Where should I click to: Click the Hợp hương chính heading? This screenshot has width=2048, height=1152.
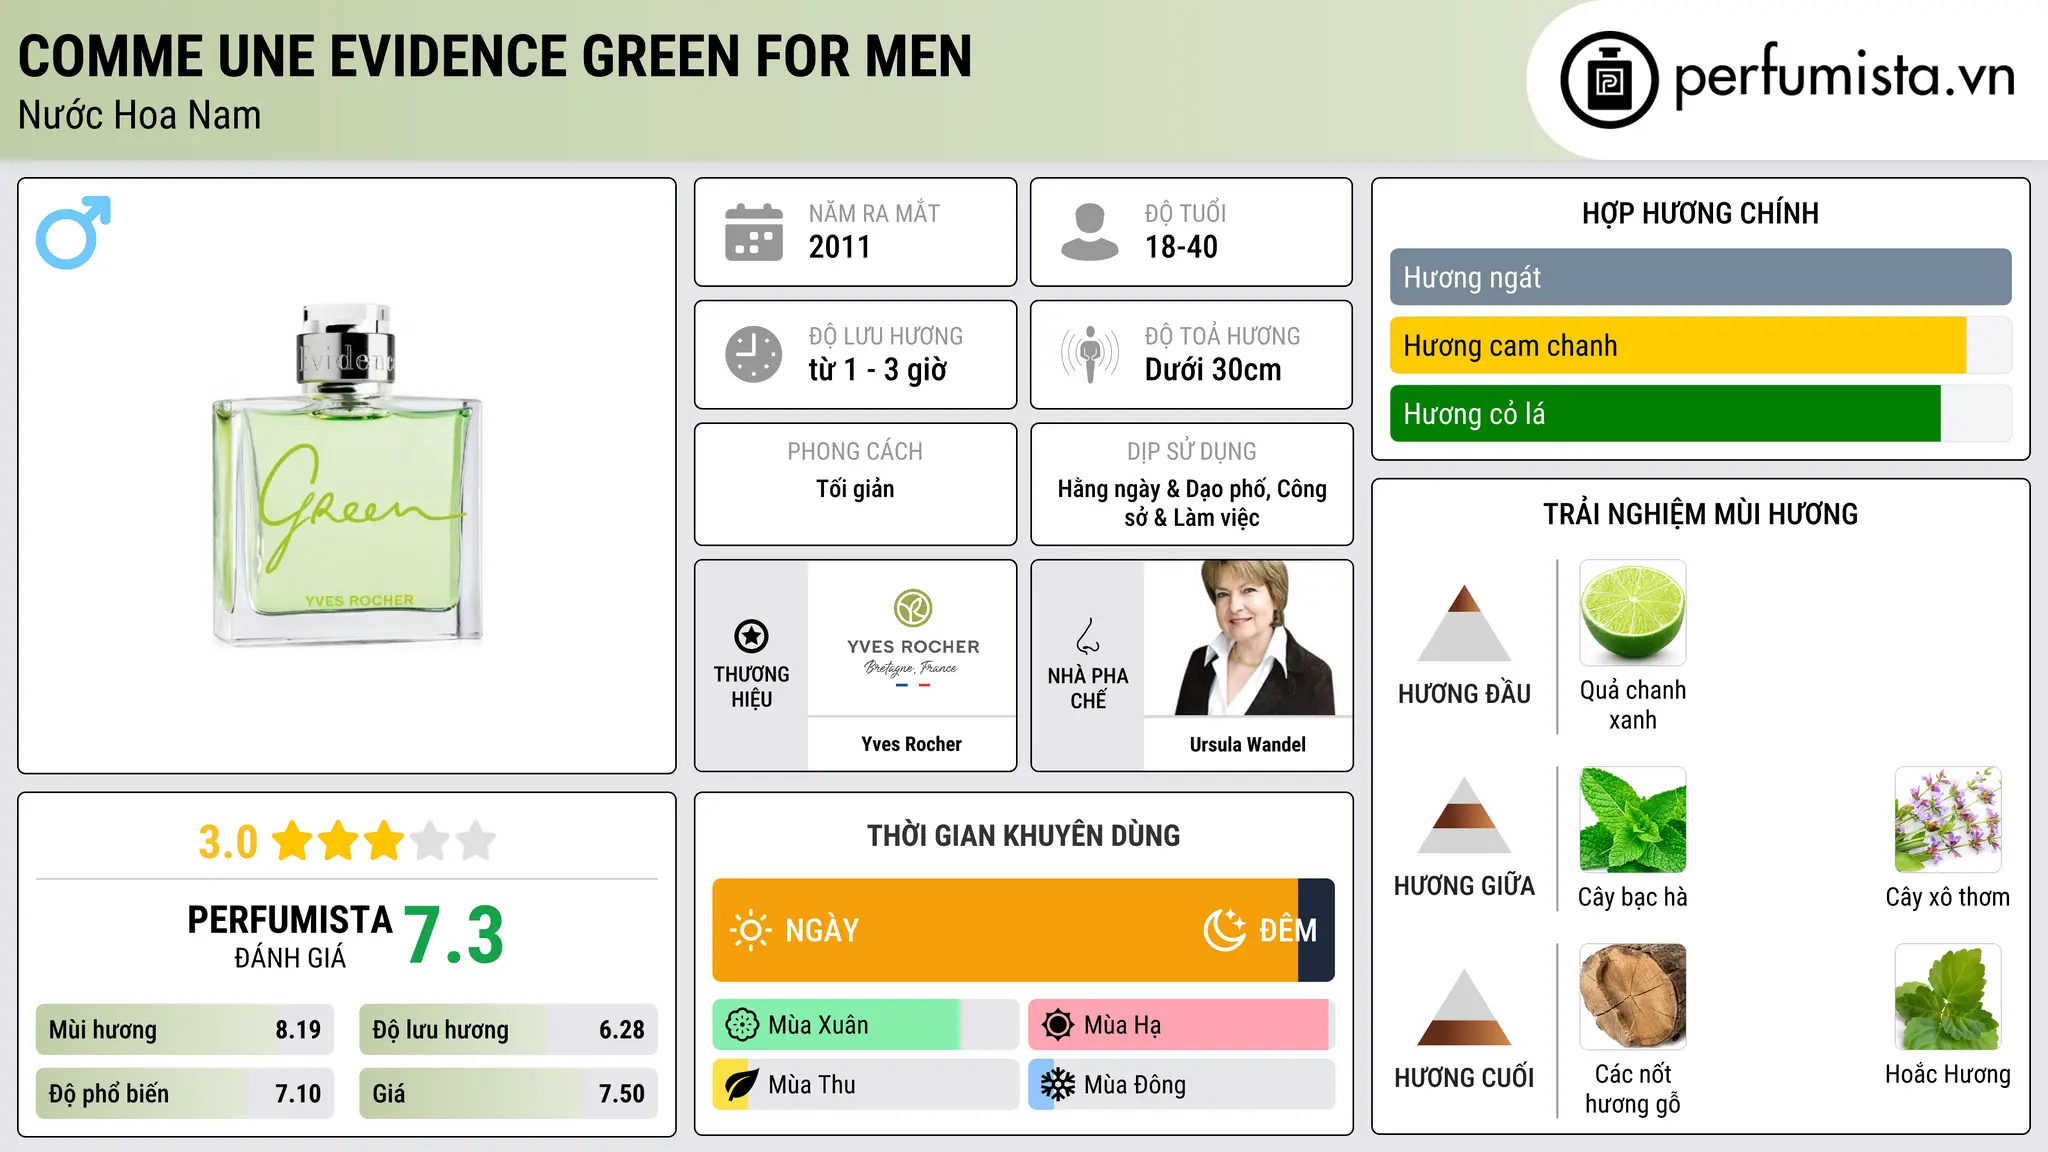[x=1700, y=213]
